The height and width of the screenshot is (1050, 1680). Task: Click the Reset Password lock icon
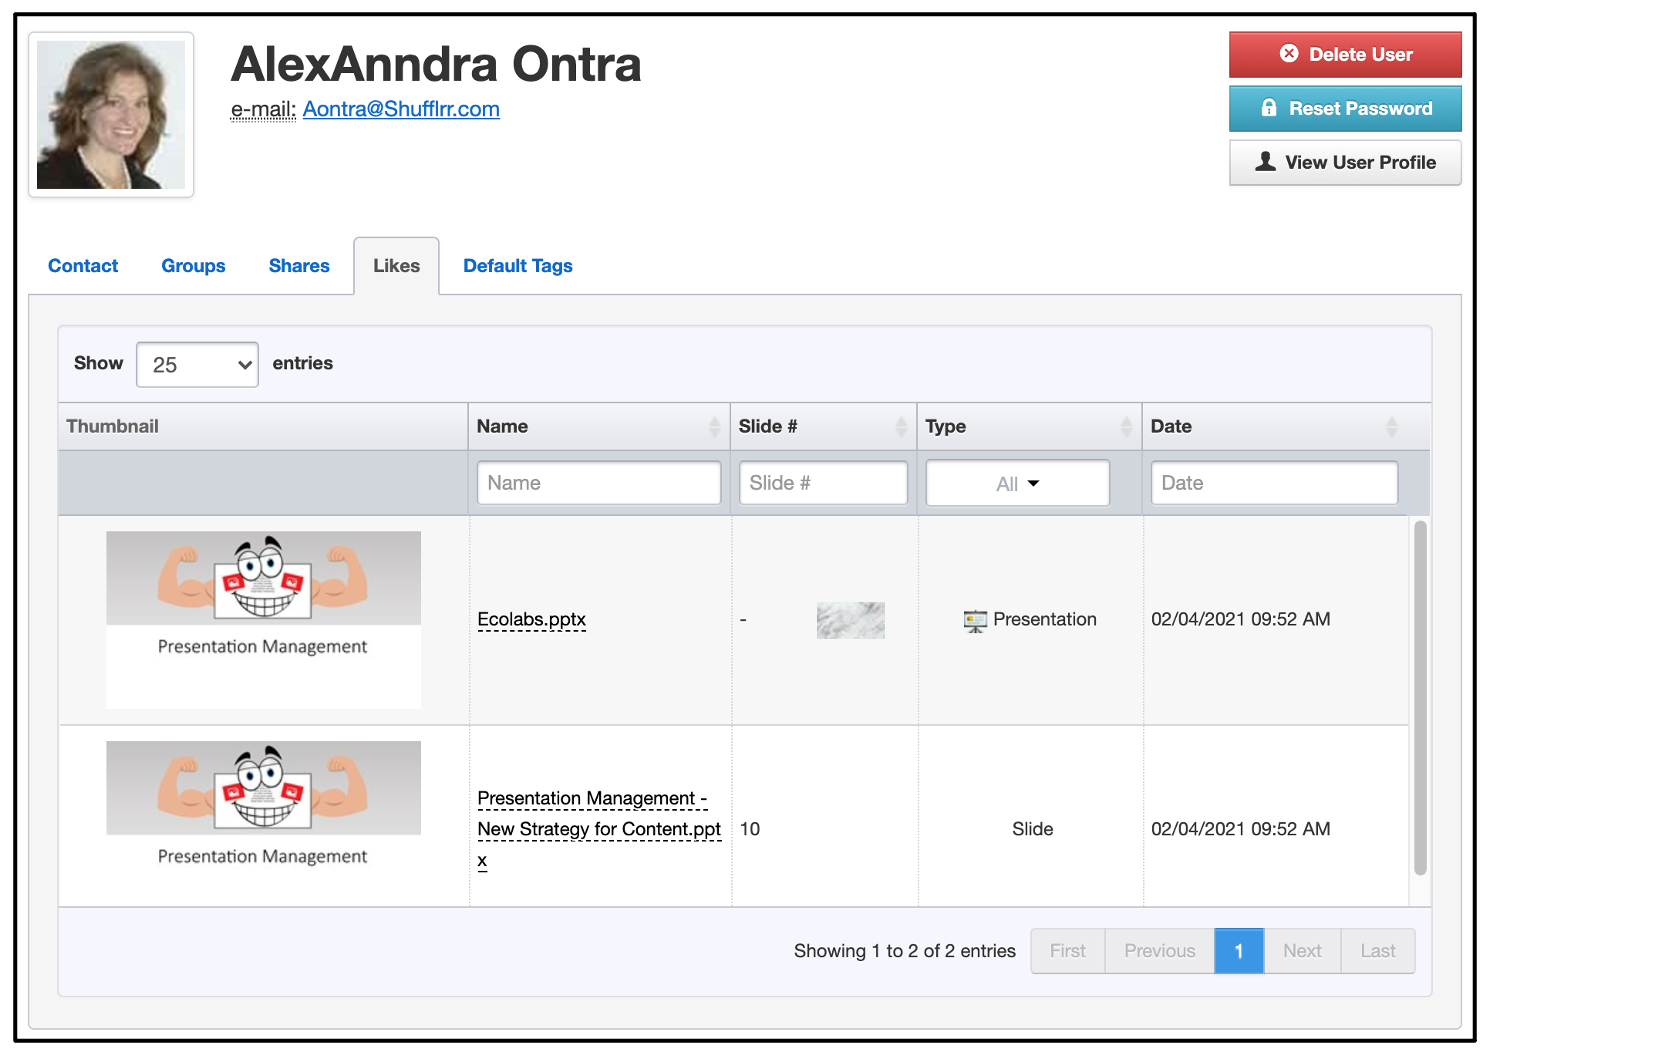1269,108
